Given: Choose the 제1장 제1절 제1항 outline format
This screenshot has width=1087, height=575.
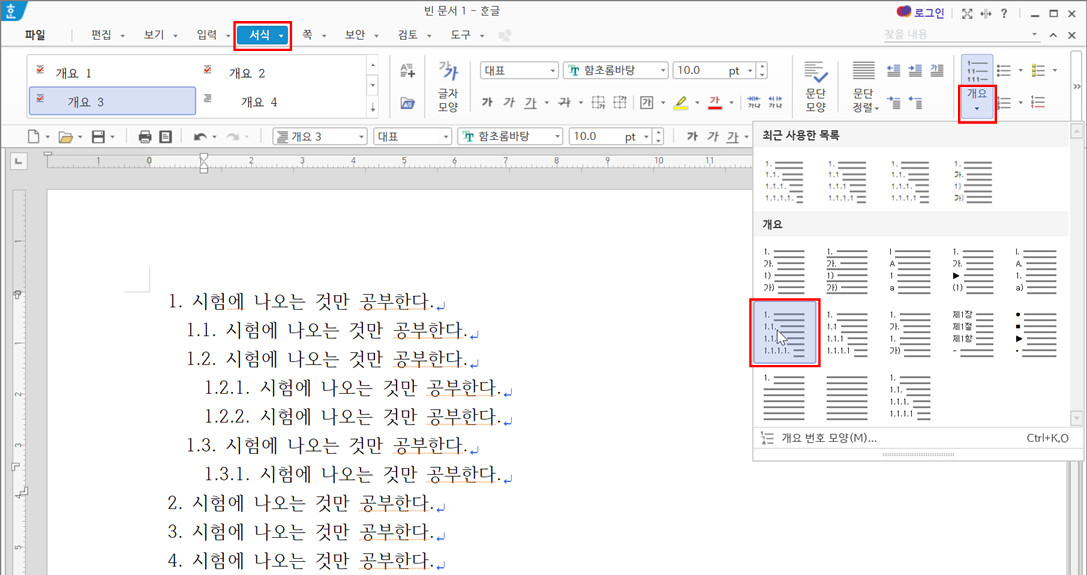Looking at the screenshot, I should click(973, 333).
